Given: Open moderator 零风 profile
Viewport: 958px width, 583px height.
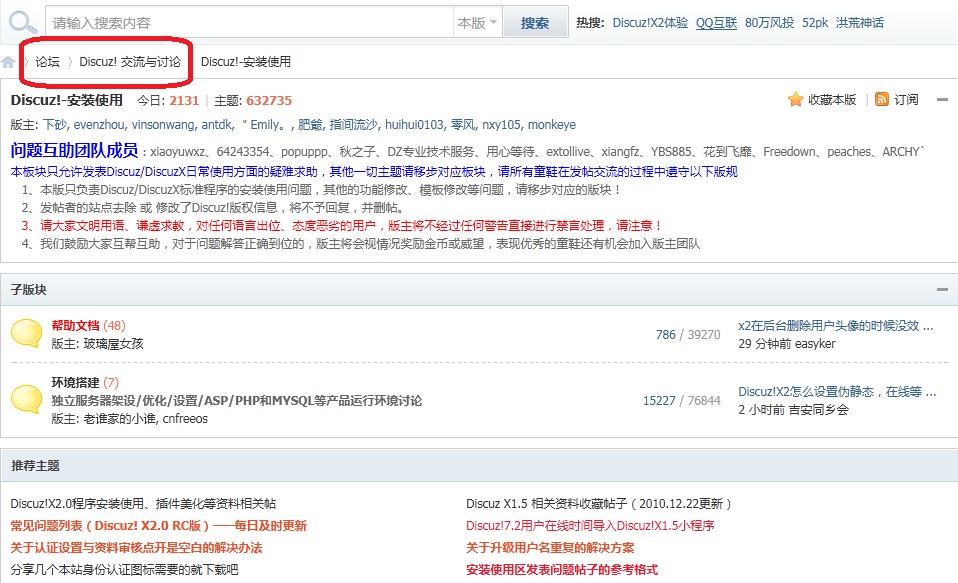Looking at the screenshot, I should 463,125.
